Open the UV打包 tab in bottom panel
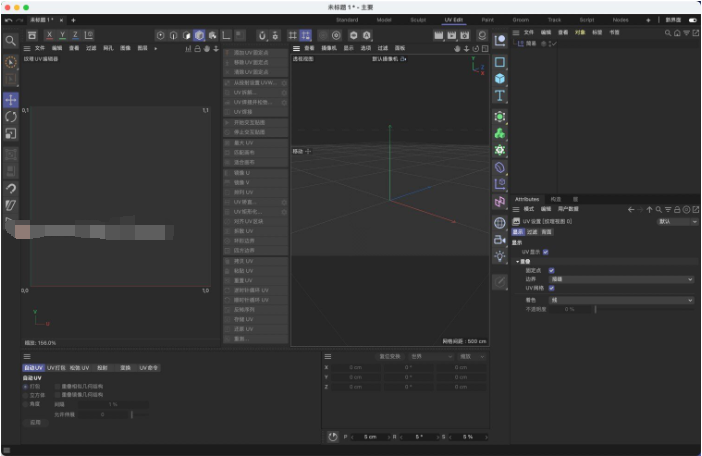The image size is (702, 456). (x=56, y=368)
